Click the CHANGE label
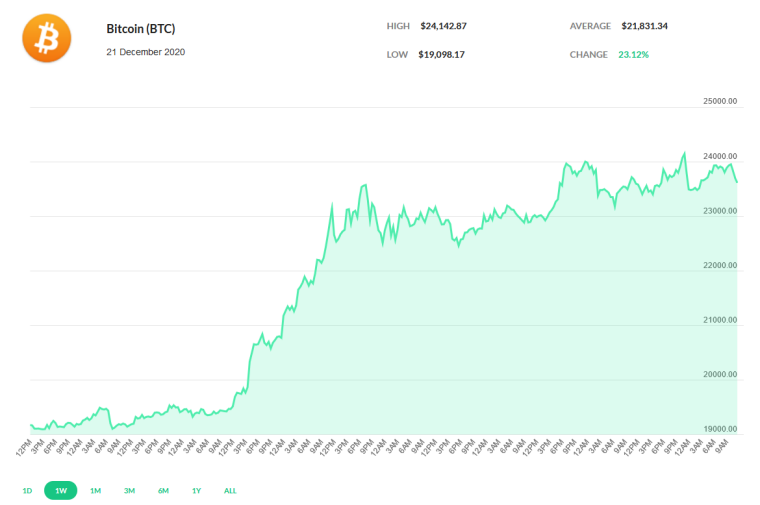Viewport: 760px width, 505px height. (588, 55)
